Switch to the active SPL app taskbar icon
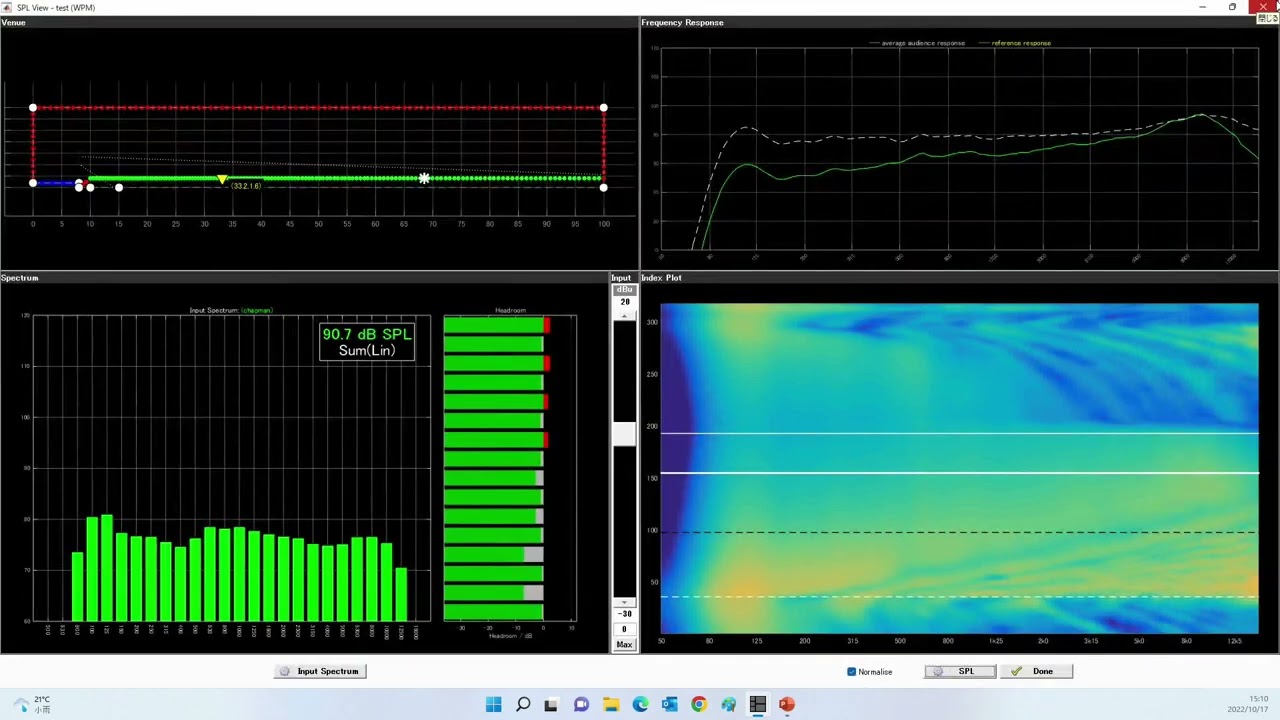This screenshot has width=1280, height=720. [x=757, y=704]
